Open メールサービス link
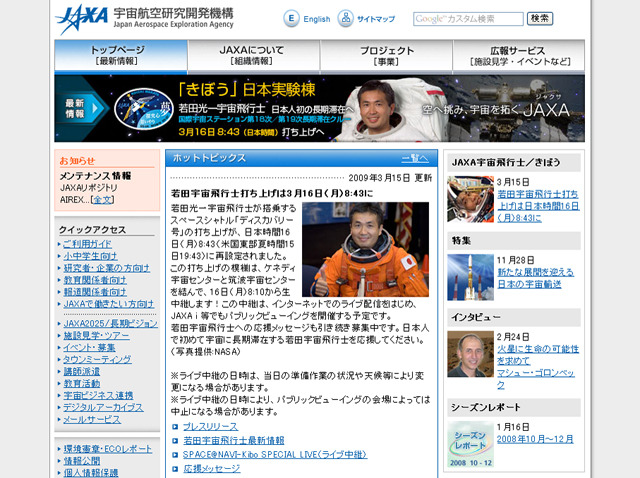Image resolution: width=640 pixels, height=478 pixels. [92, 420]
